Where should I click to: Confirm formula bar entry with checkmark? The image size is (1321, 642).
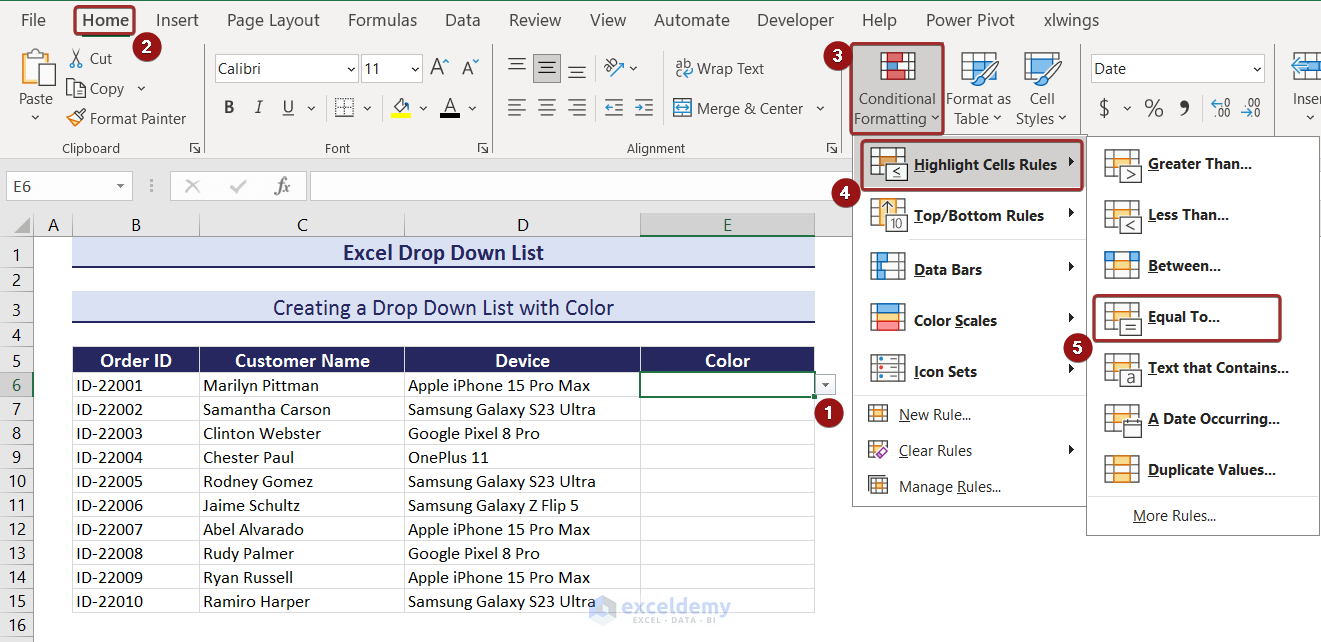pyautogui.click(x=238, y=186)
